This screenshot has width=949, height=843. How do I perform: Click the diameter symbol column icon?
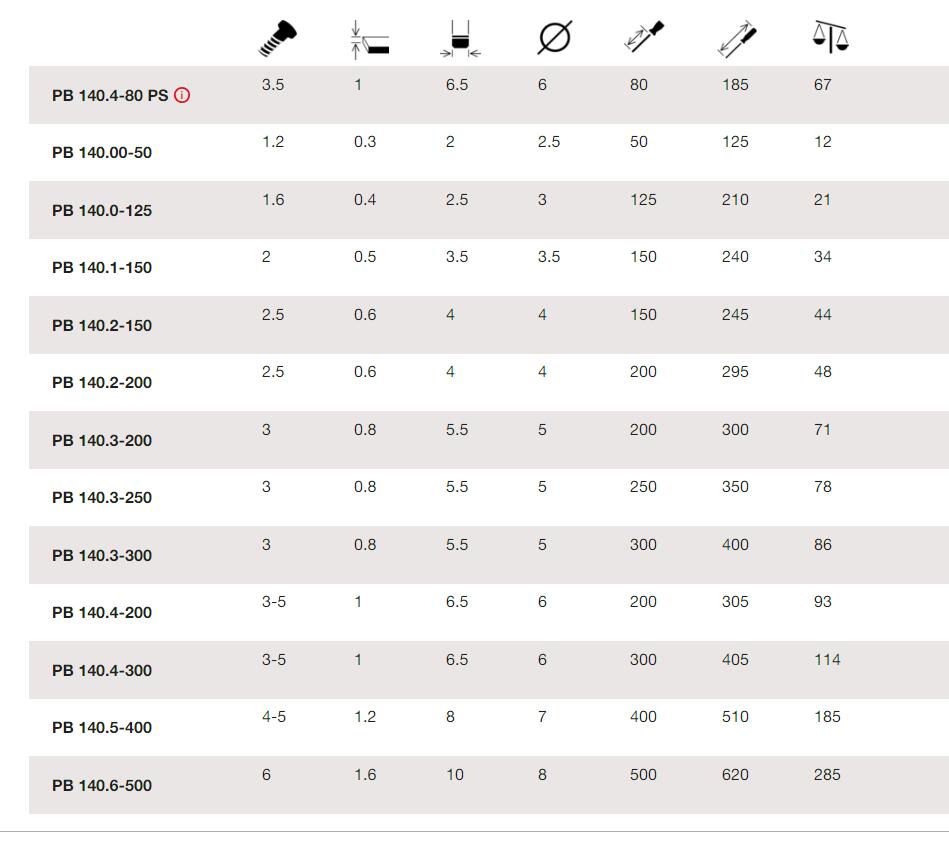point(554,38)
